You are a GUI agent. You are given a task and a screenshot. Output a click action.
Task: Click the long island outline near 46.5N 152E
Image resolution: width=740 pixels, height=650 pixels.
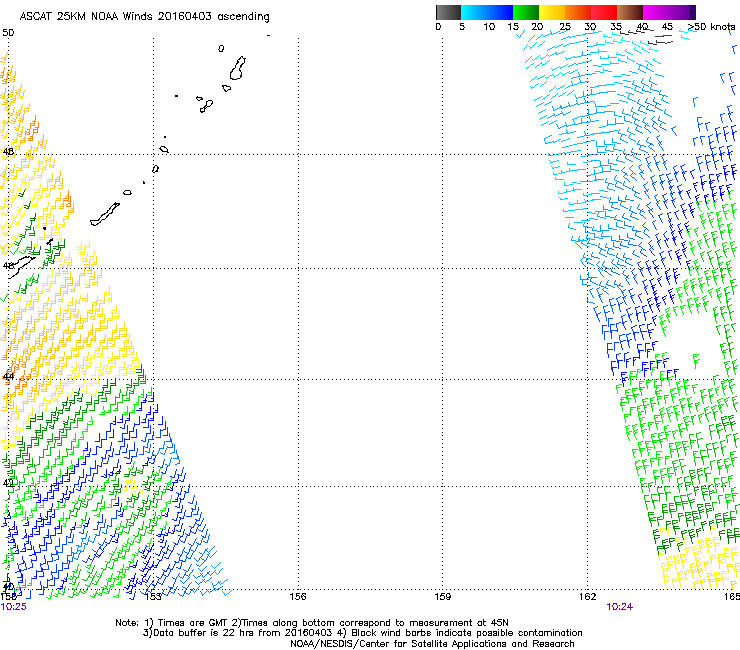[x=105, y=214]
